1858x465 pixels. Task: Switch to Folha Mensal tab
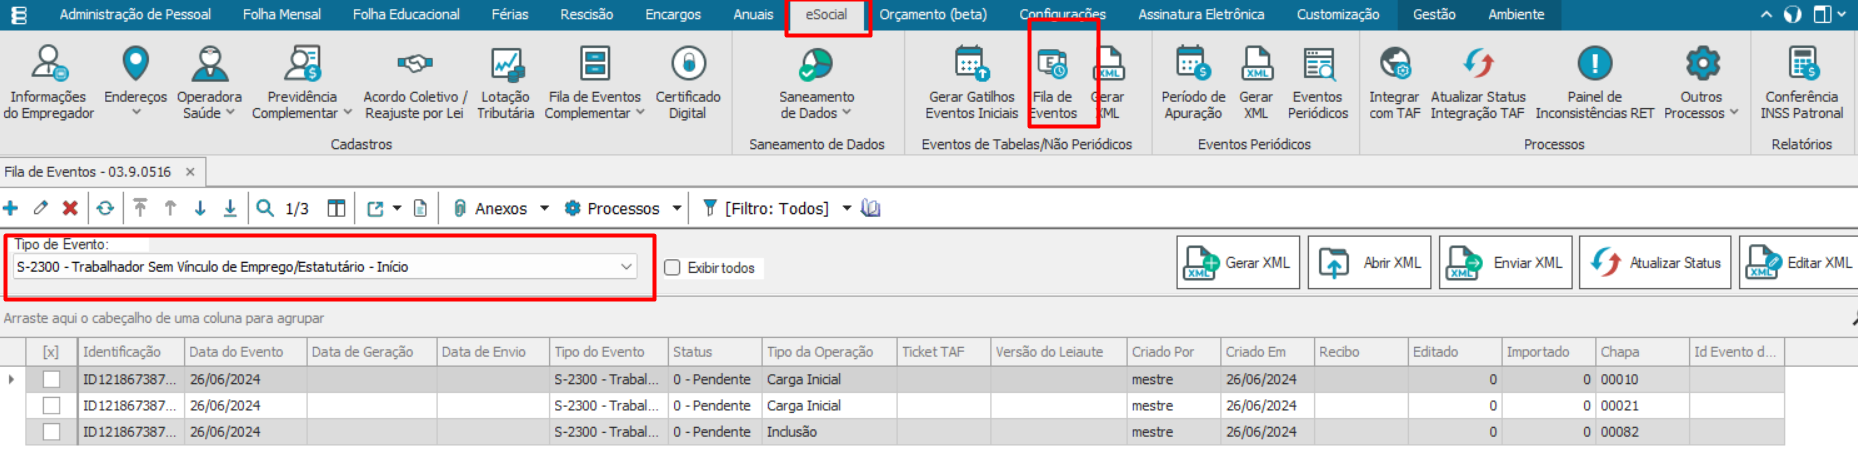point(282,14)
